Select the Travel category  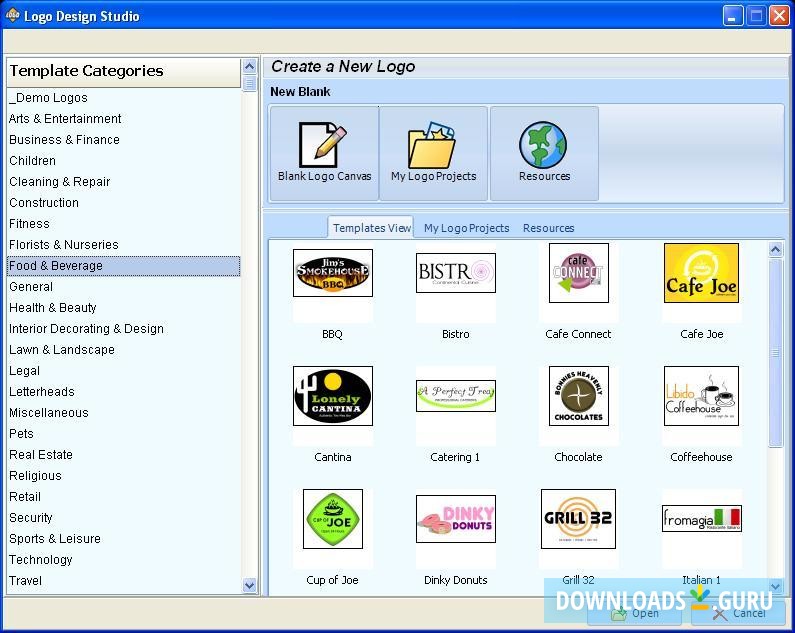click(x=123, y=581)
